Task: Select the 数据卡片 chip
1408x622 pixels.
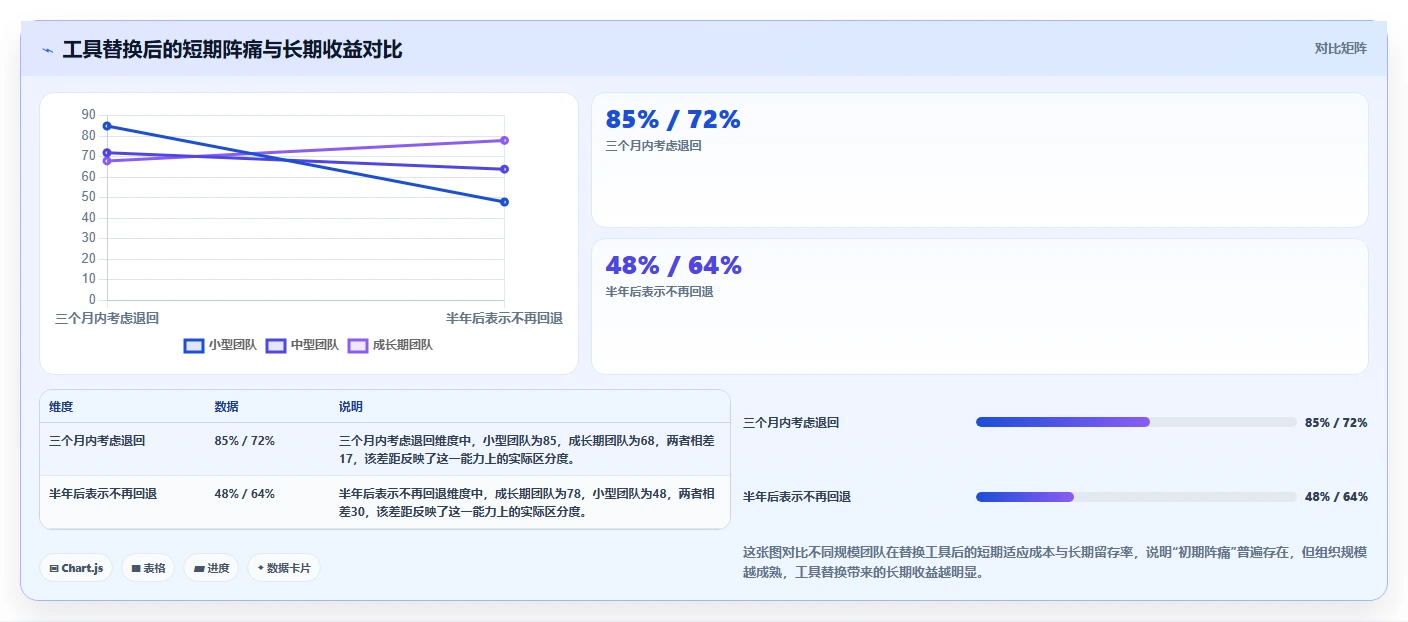Action: (x=284, y=568)
